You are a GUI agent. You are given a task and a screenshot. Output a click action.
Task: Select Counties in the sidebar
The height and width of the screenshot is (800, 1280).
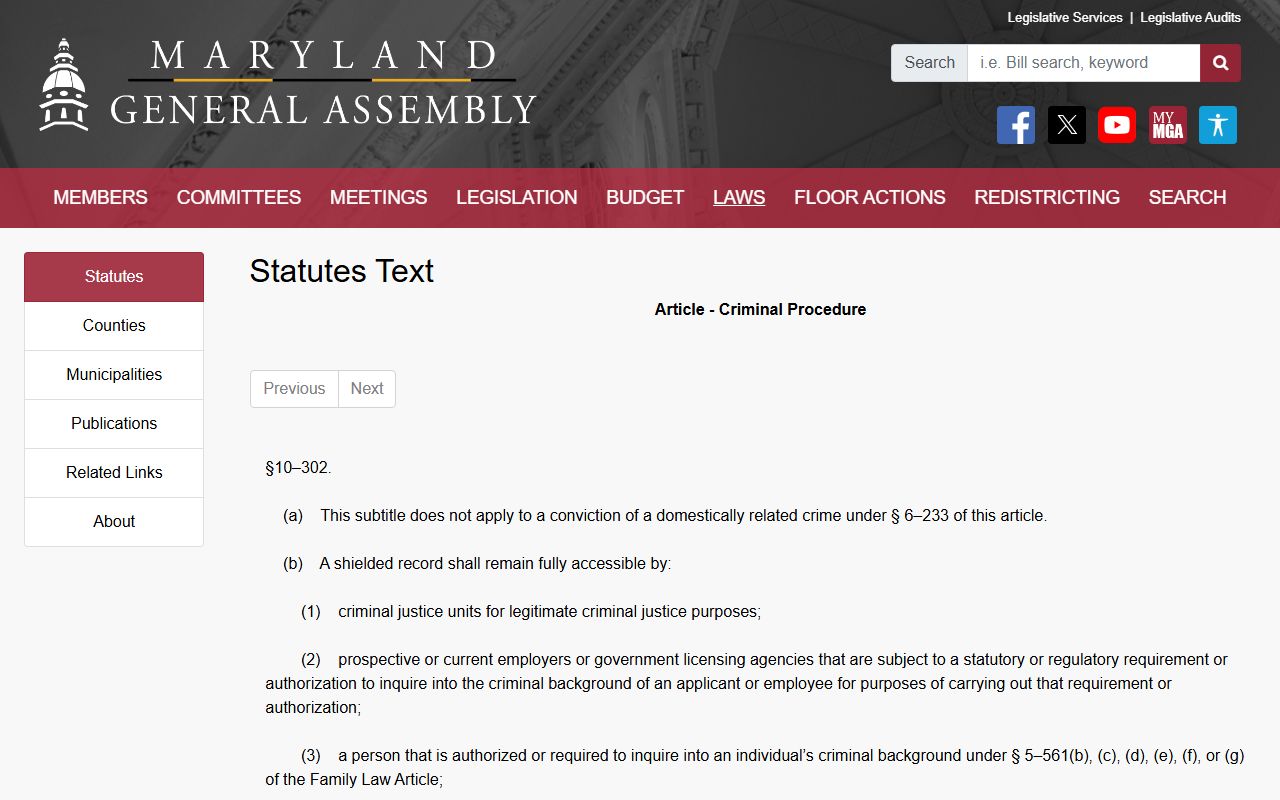[x=114, y=326]
